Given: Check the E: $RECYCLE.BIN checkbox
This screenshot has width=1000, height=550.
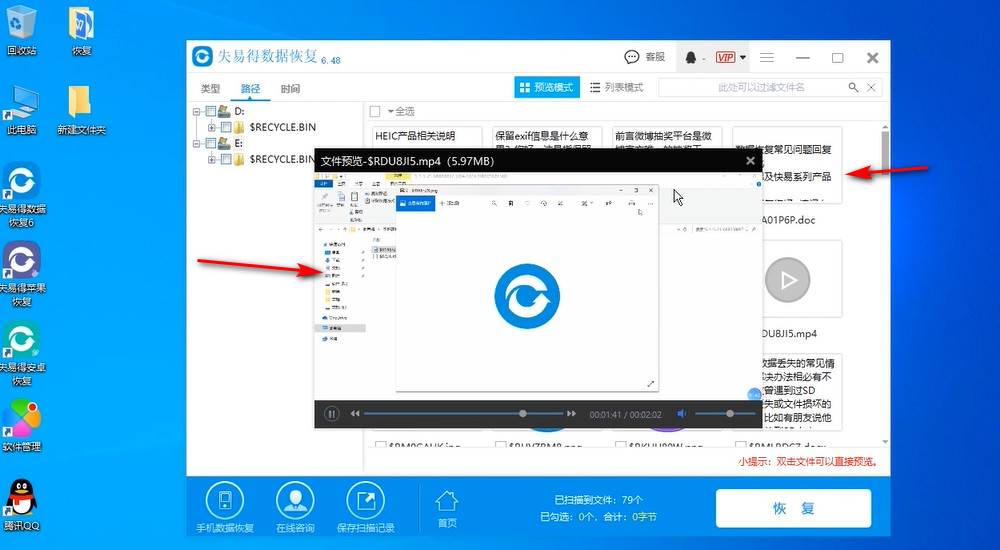Looking at the screenshot, I should [225, 160].
